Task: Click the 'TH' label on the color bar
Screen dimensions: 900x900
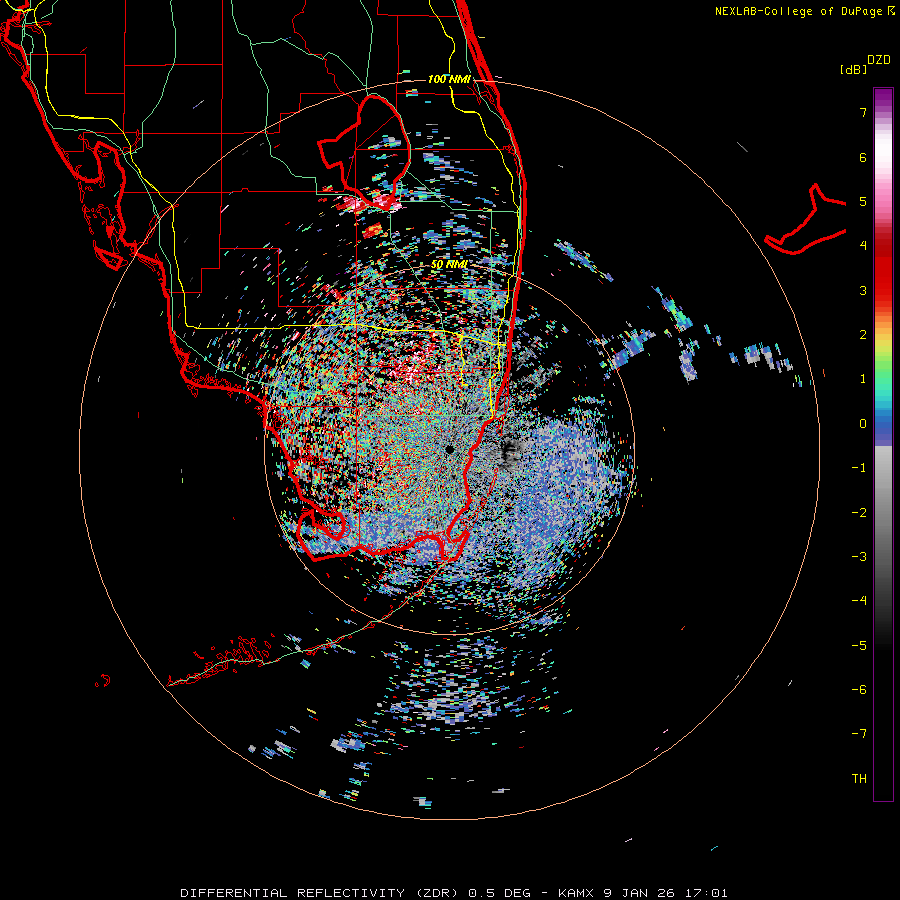Action: click(x=859, y=778)
